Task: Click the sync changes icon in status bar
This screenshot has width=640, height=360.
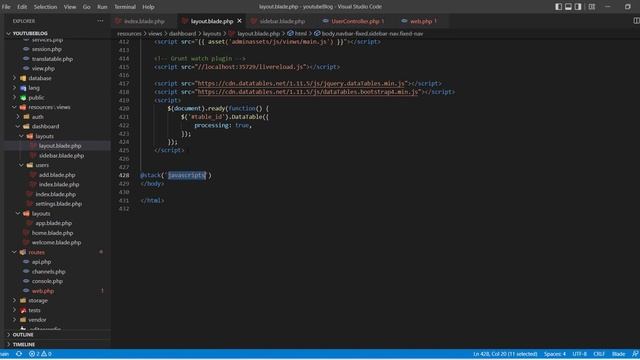Action: tap(19, 354)
